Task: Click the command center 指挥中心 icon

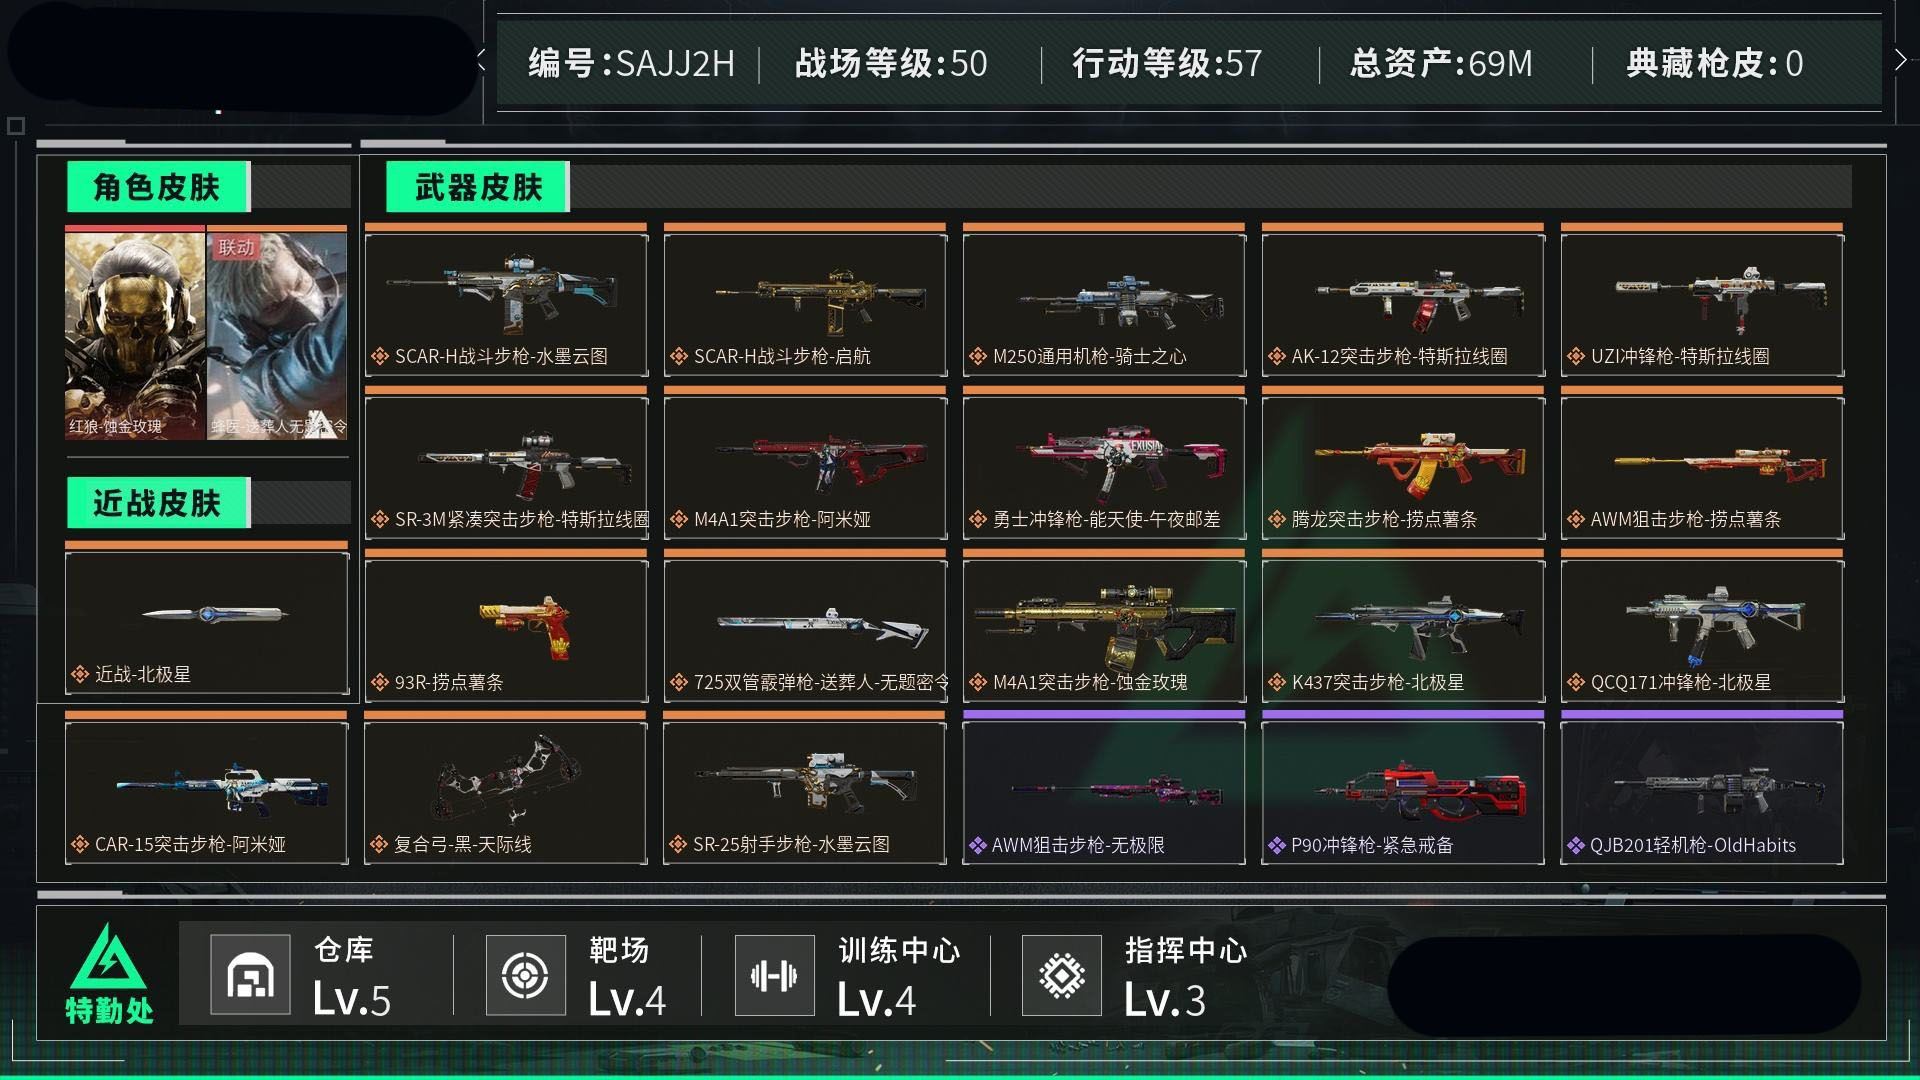Action: coord(1062,974)
